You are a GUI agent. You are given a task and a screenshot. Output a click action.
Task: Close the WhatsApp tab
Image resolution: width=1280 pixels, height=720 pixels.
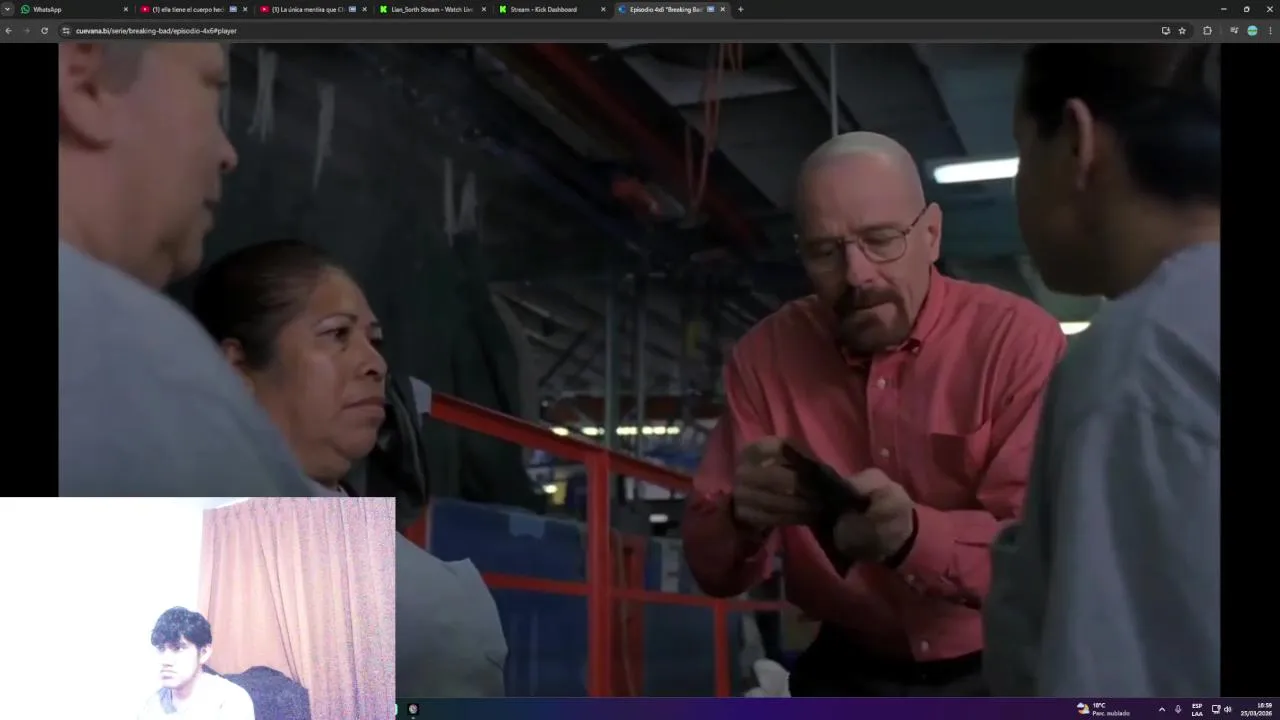click(x=126, y=9)
